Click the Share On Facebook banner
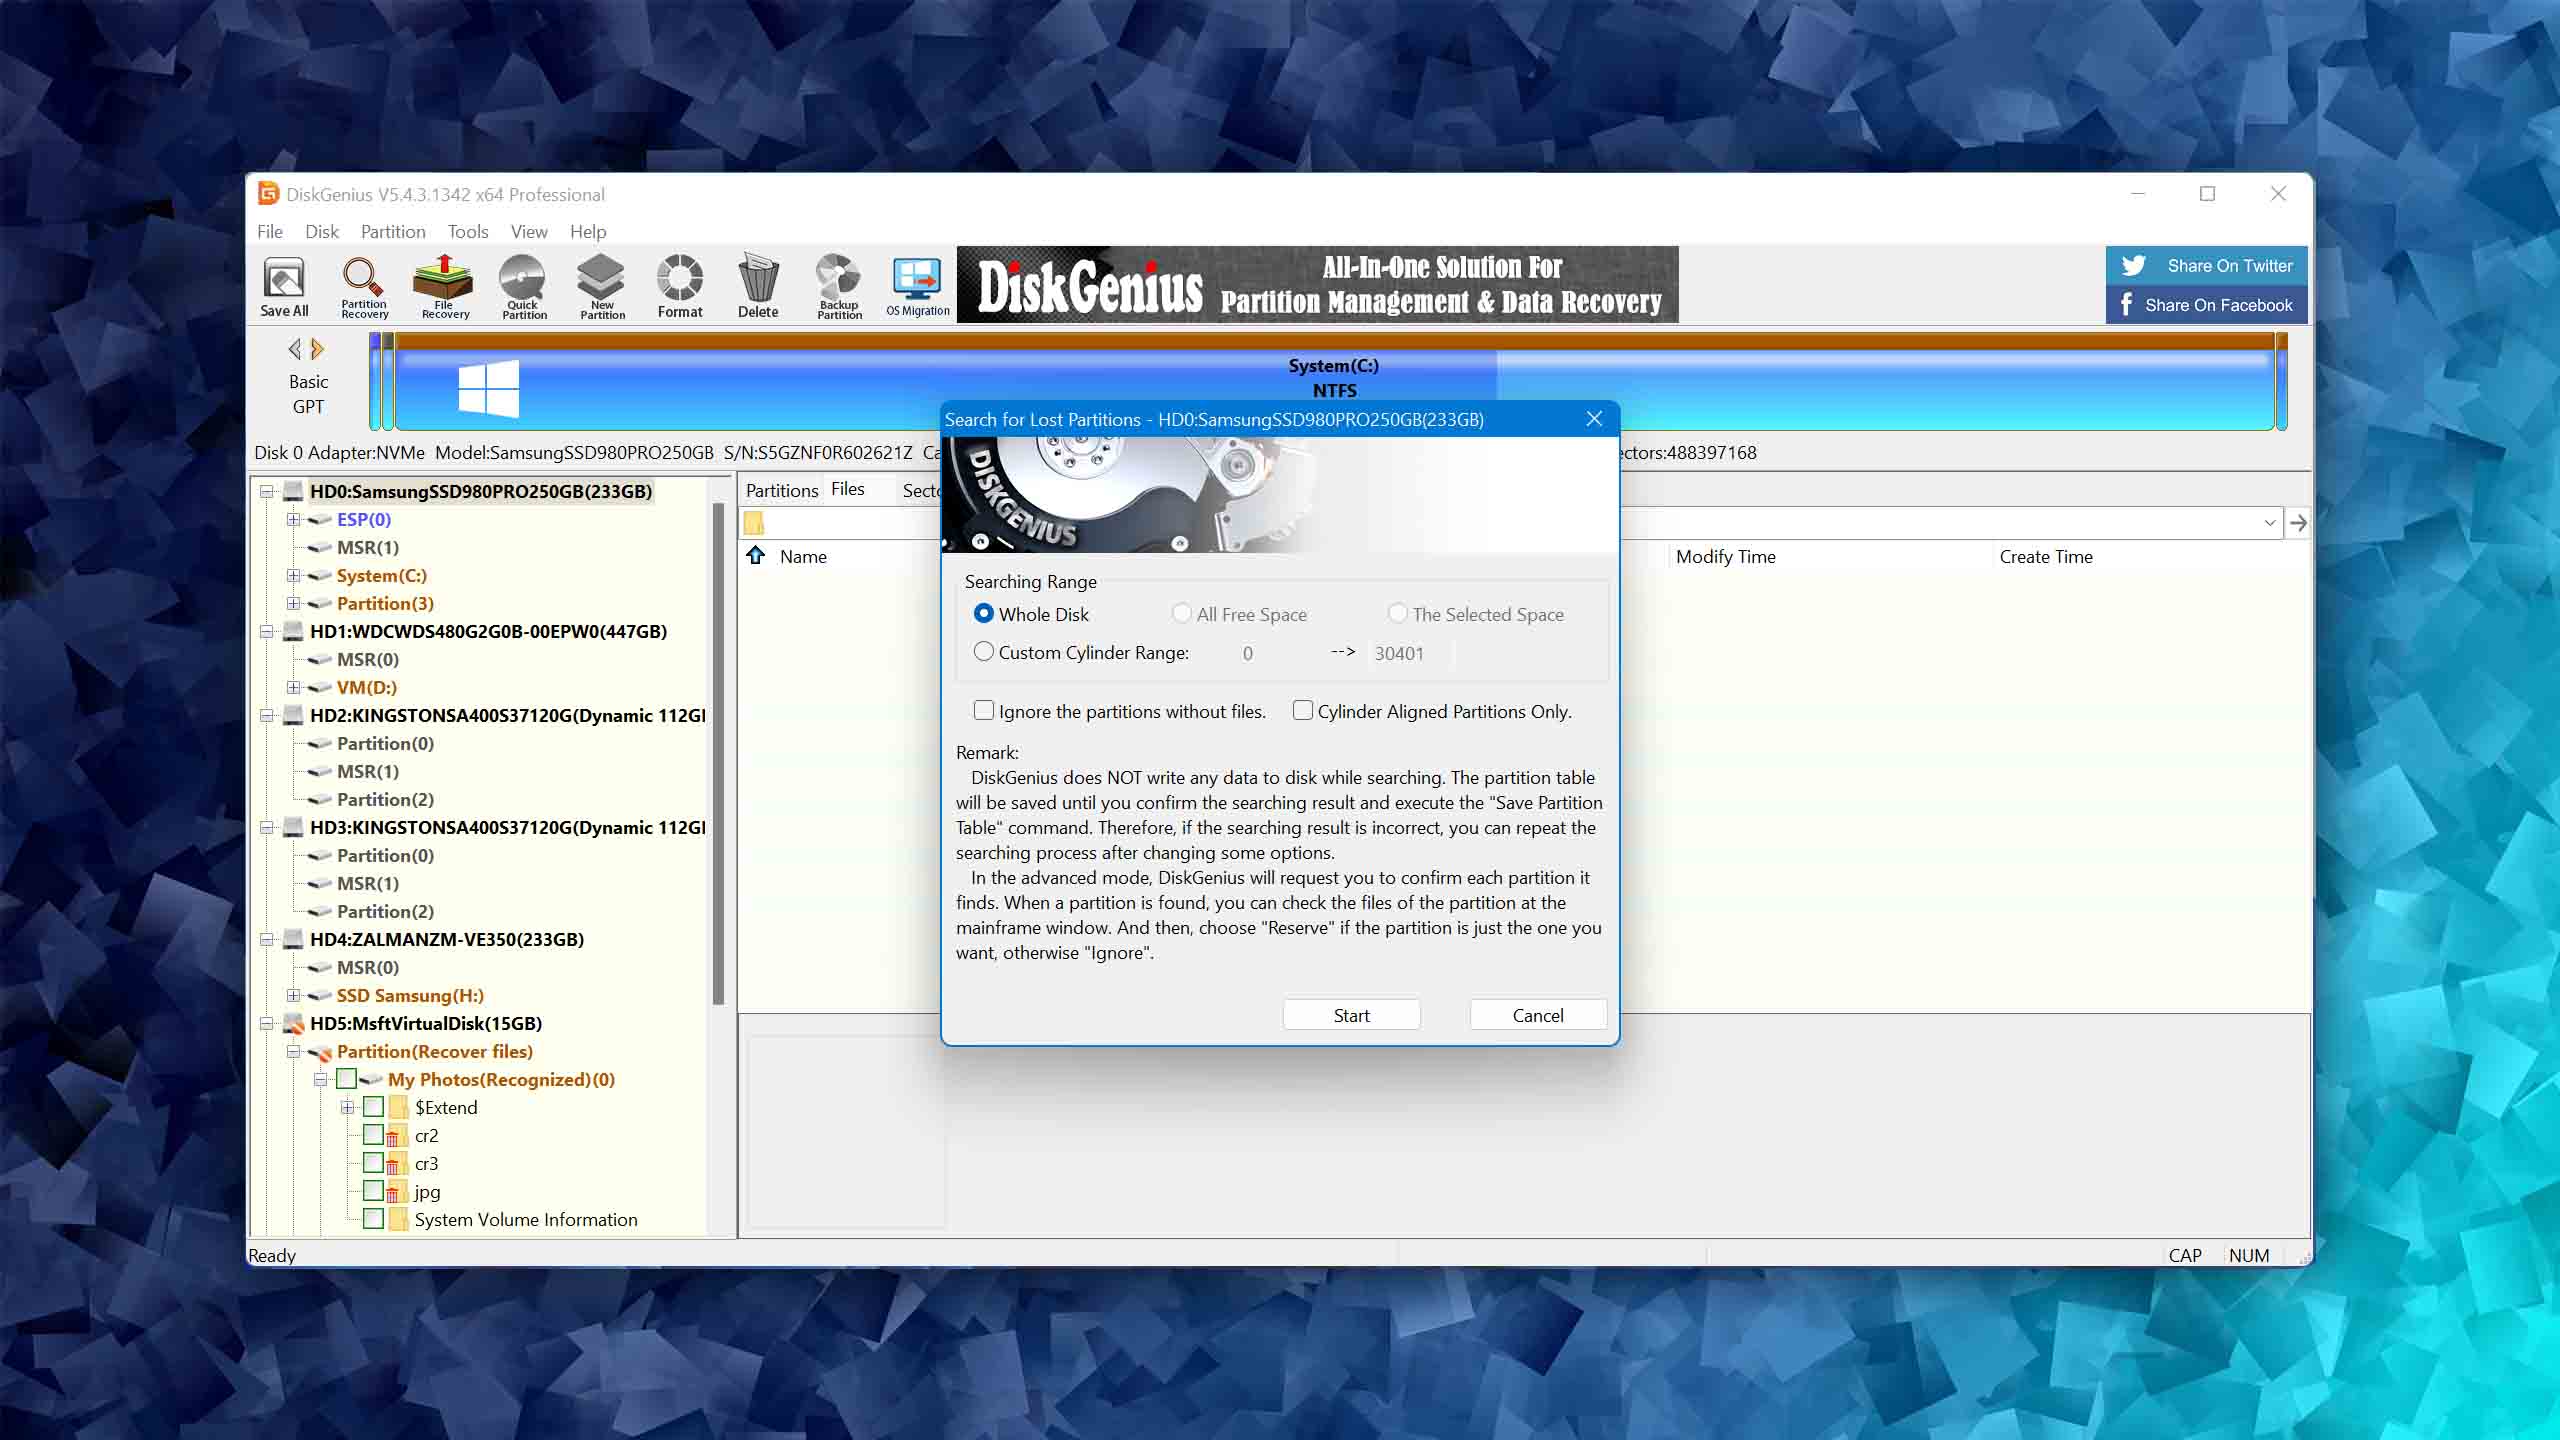The image size is (2560, 1440). [x=2207, y=305]
